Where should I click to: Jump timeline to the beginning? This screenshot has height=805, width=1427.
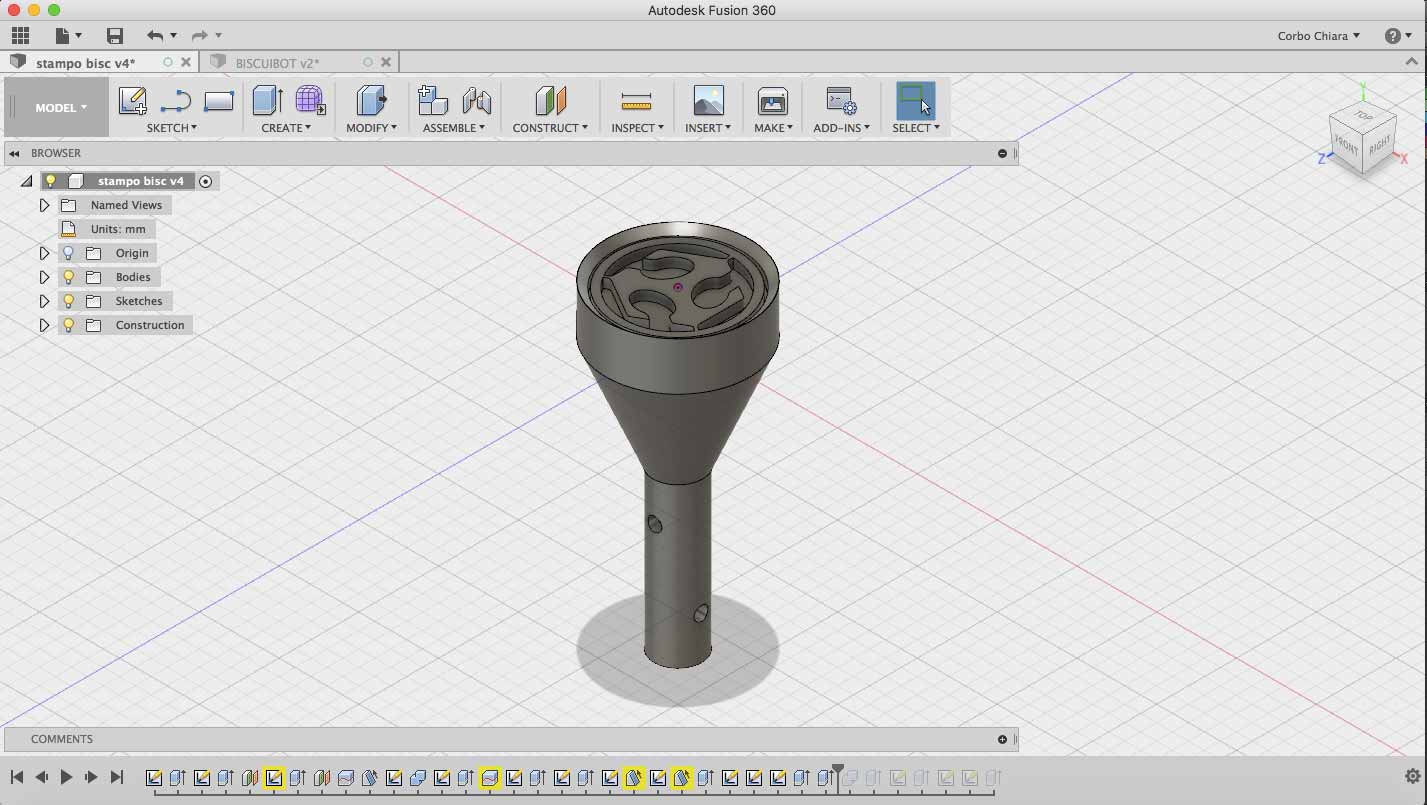[x=17, y=777]
